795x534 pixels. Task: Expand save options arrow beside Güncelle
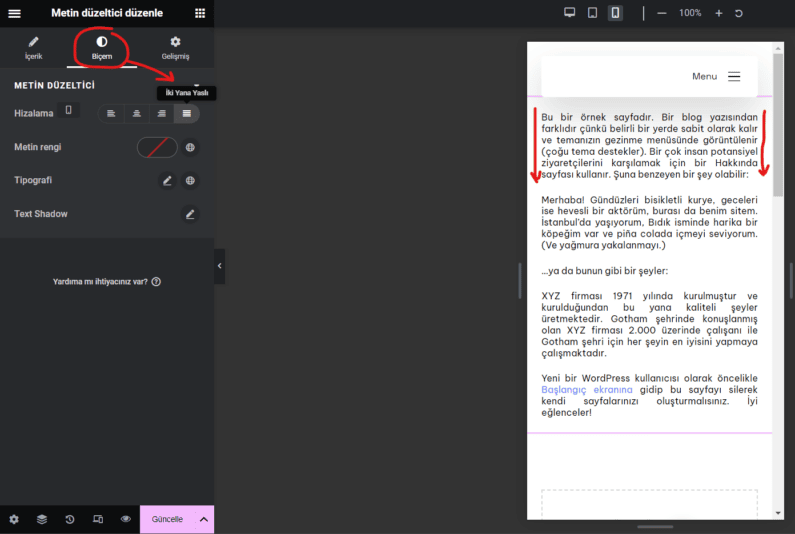point(204,520)
